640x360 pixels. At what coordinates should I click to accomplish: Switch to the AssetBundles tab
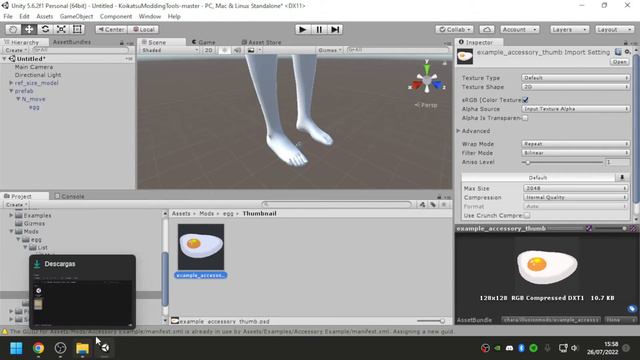(x=72, y=42)
